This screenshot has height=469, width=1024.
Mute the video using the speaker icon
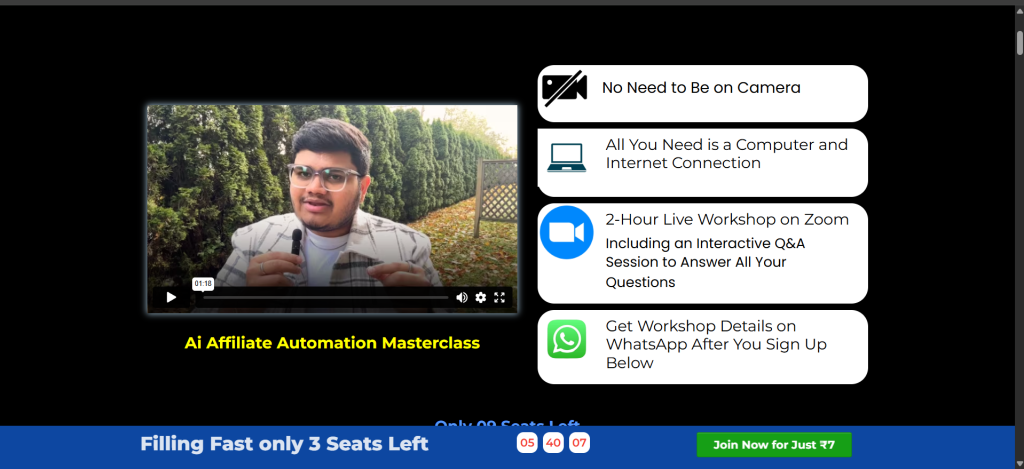point(462,297)
